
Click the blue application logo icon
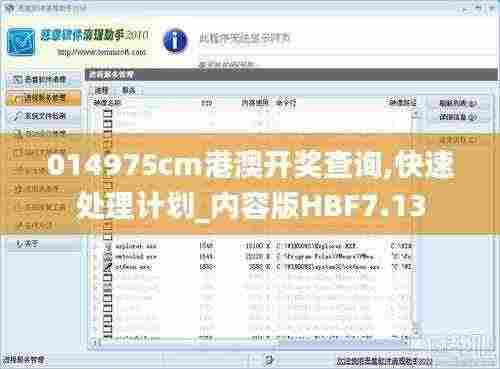coord(21,42)
